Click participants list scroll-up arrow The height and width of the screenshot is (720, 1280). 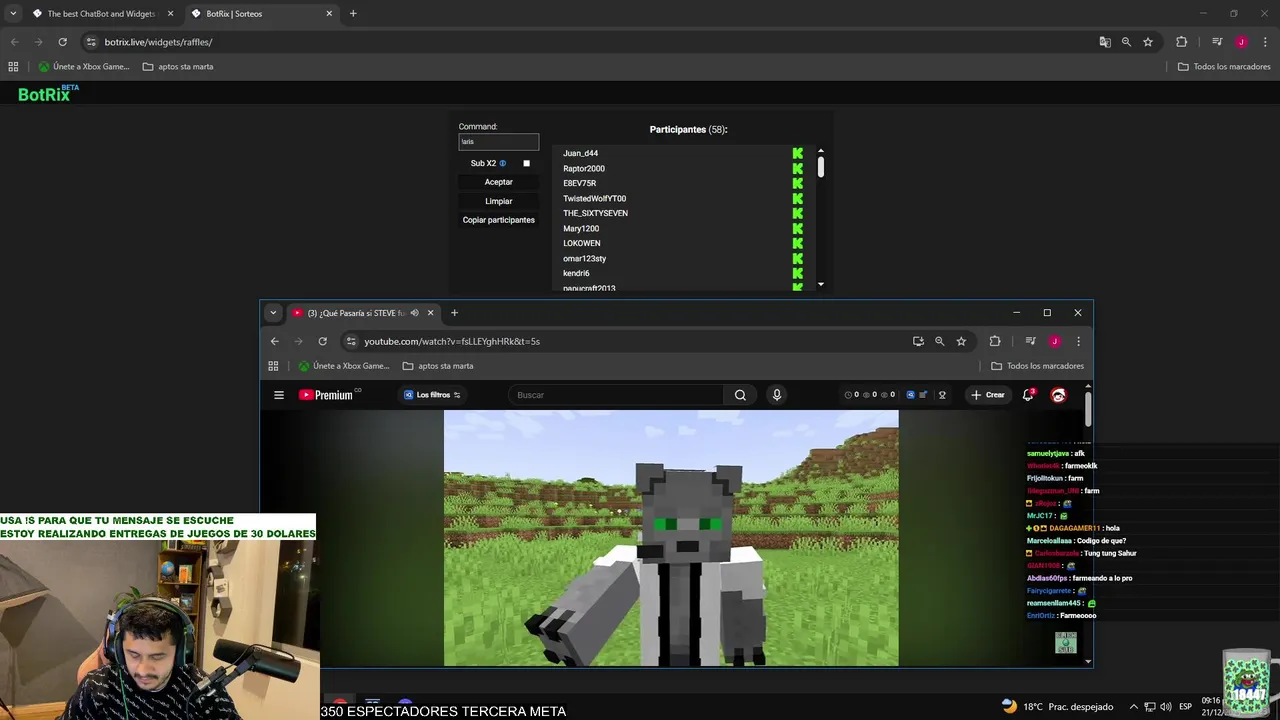click(821, 151)
